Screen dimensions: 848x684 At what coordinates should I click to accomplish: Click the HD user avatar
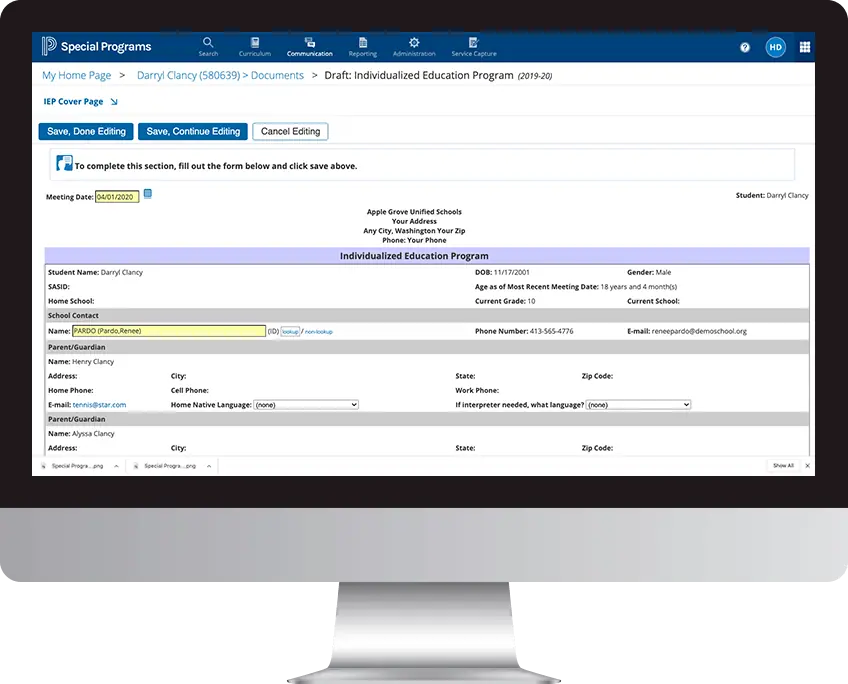pyautogui.click(x=776, y=47)
